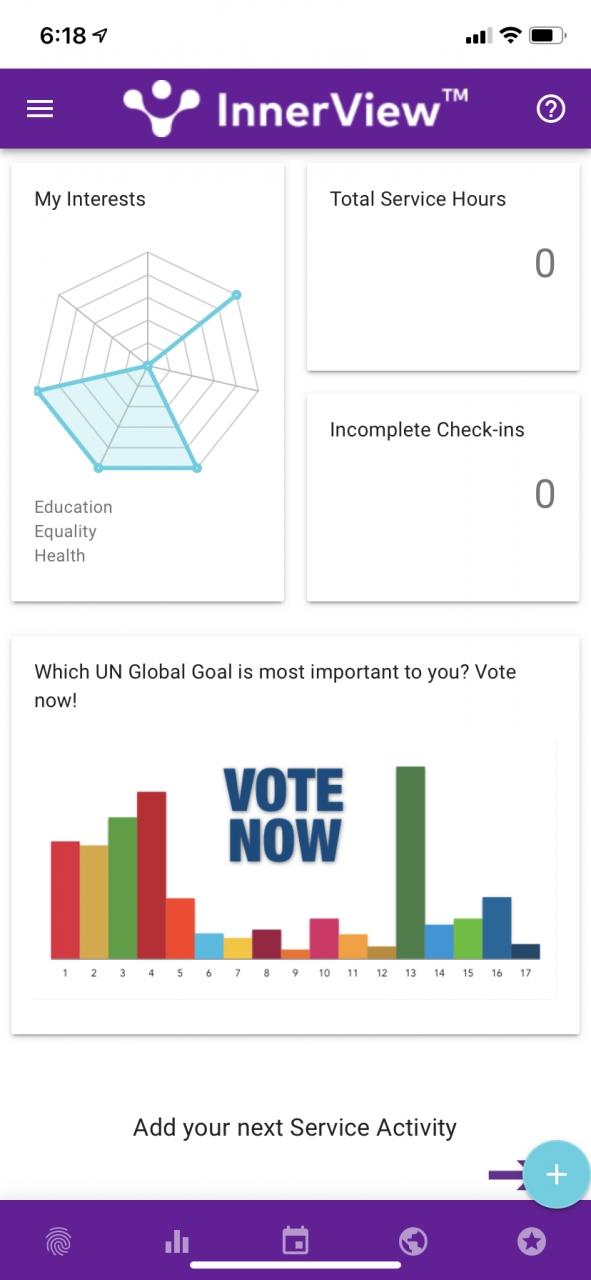Tap the Health interest label

[60, 555]
